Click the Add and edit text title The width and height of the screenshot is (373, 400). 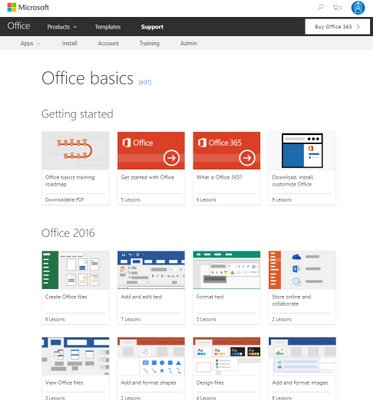[x=141, y=297]
